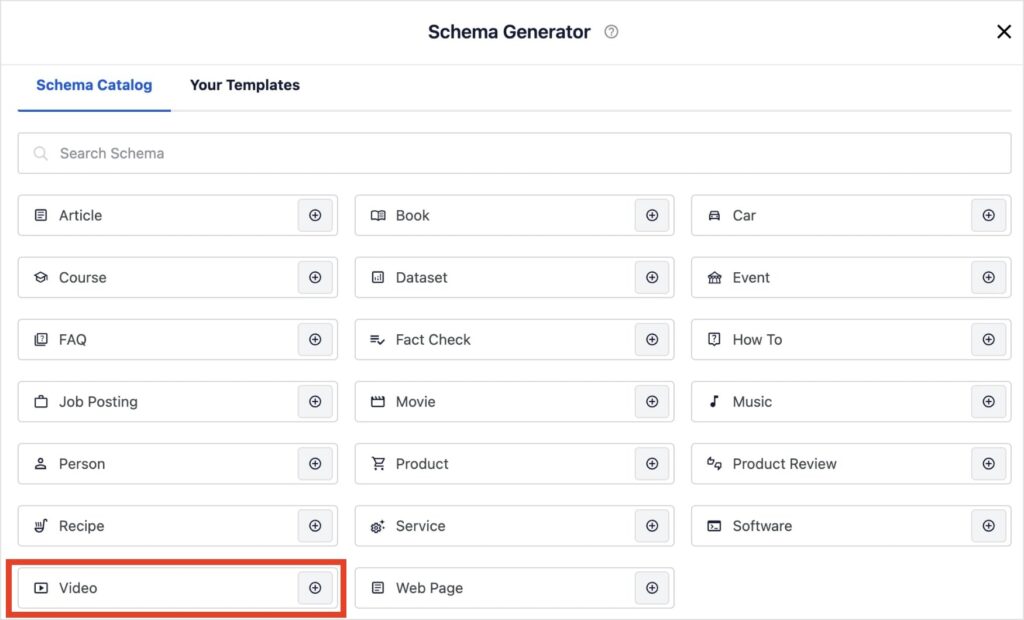Image resolution: width=1024 pixels, height=620 pixels.
Task: Add Job Posting schema with plus icon
Action: [315, 402]
